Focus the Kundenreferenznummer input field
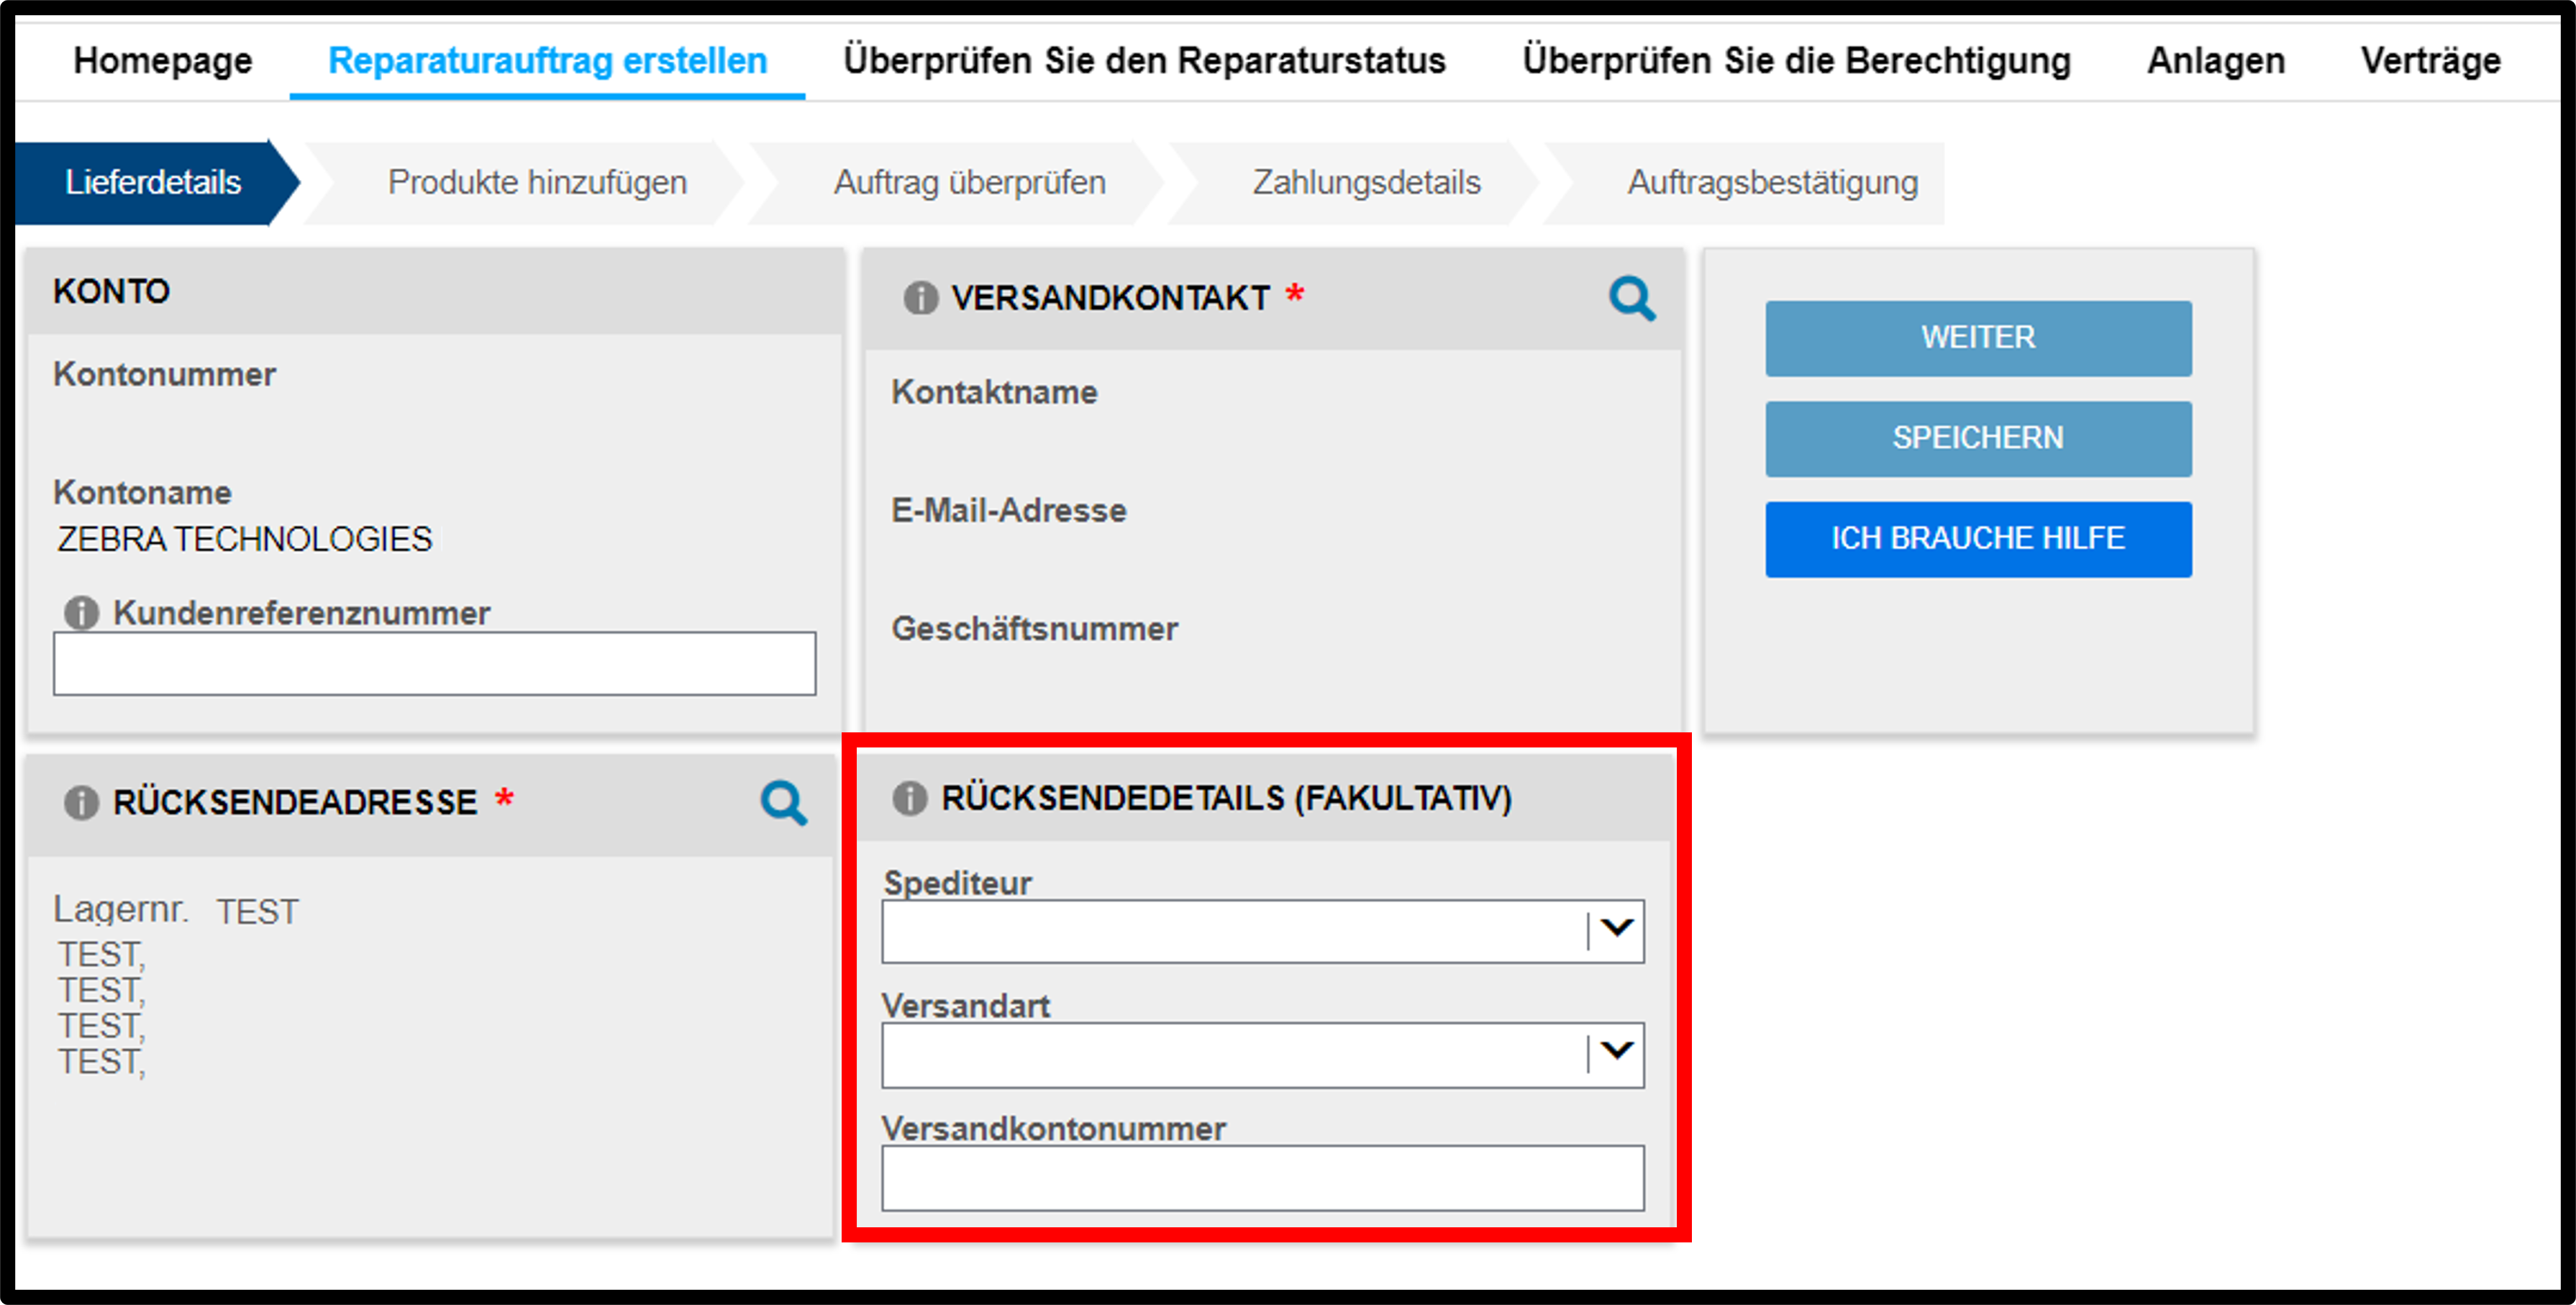2576x1305 pixels. (x=435, y=663)
